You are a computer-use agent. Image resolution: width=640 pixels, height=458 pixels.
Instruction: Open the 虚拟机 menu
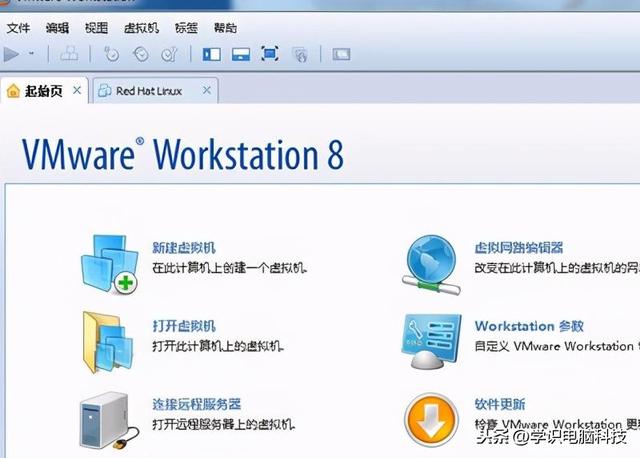tap(141, 28)
